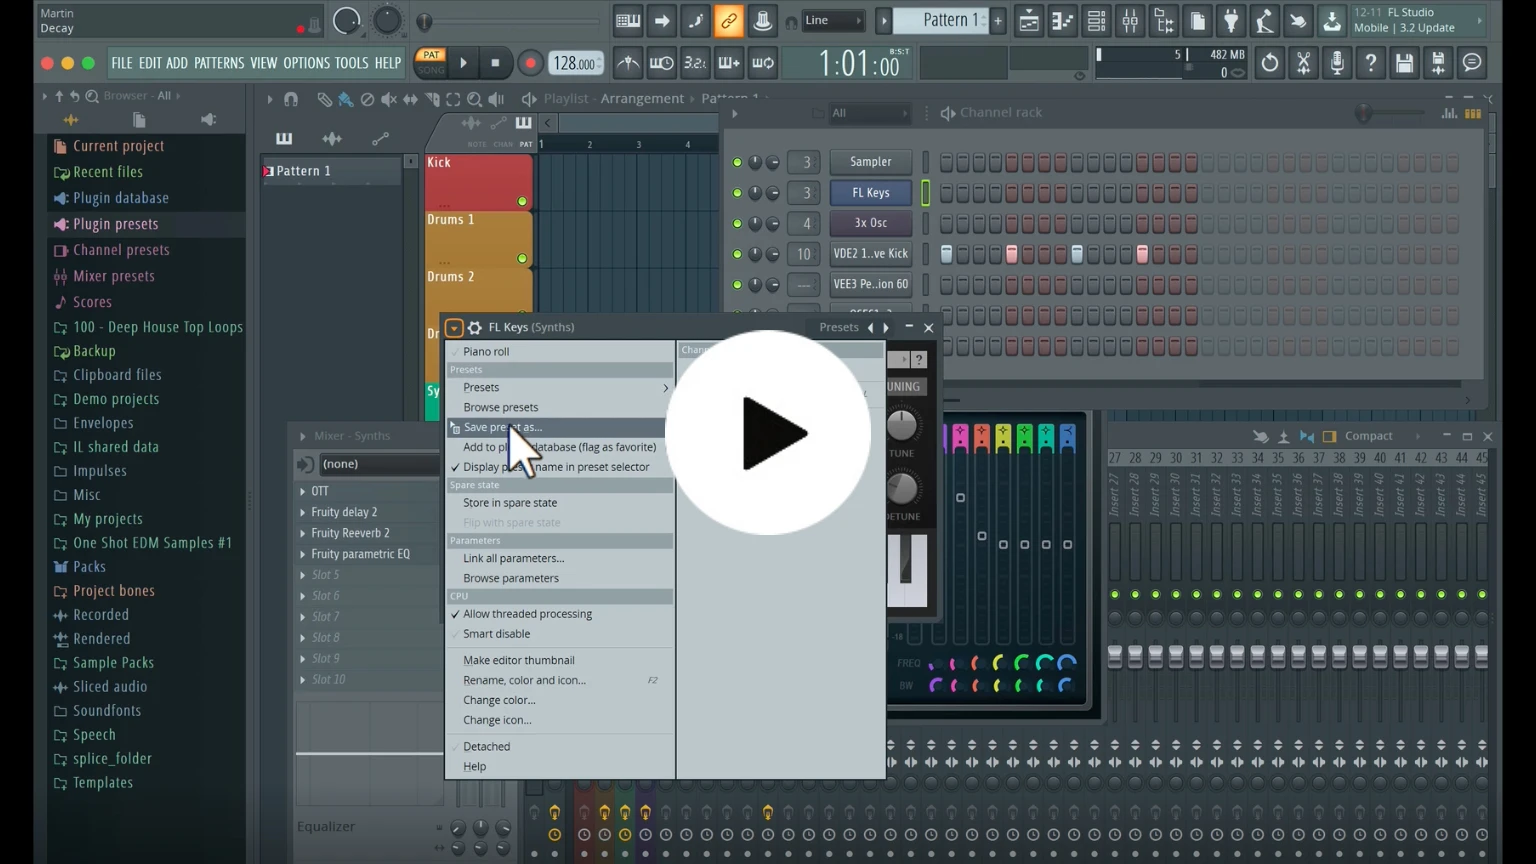Switch the PAT/SONG mode toggle
This screenshot has height=864, width=1536.
431,62
